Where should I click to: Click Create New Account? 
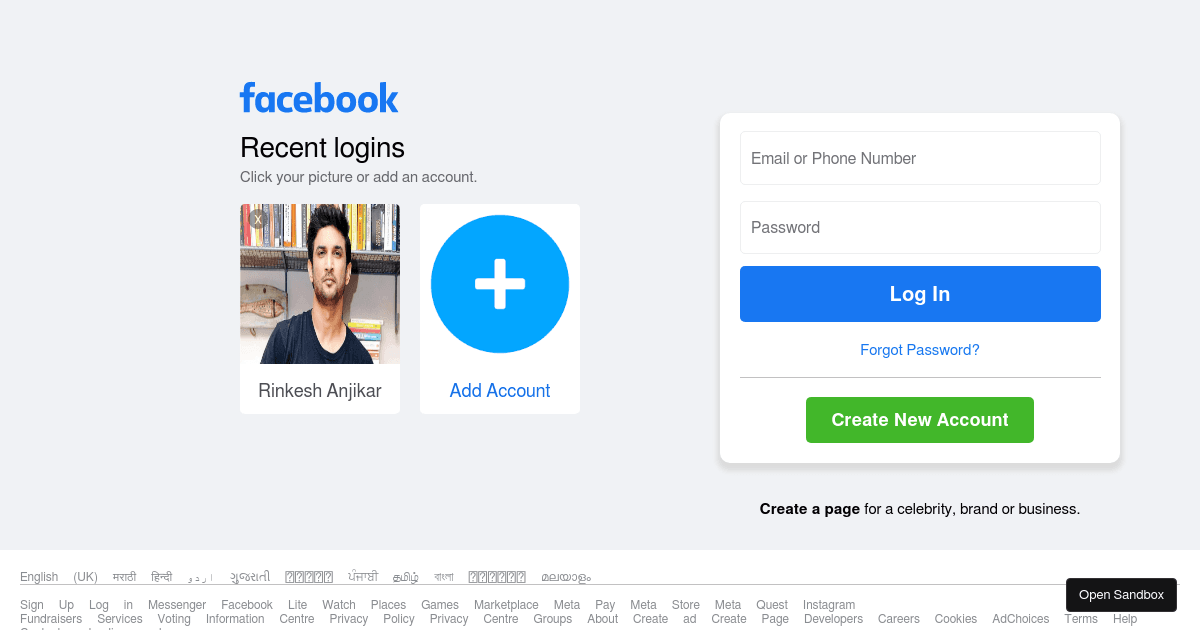pos(919,419)
